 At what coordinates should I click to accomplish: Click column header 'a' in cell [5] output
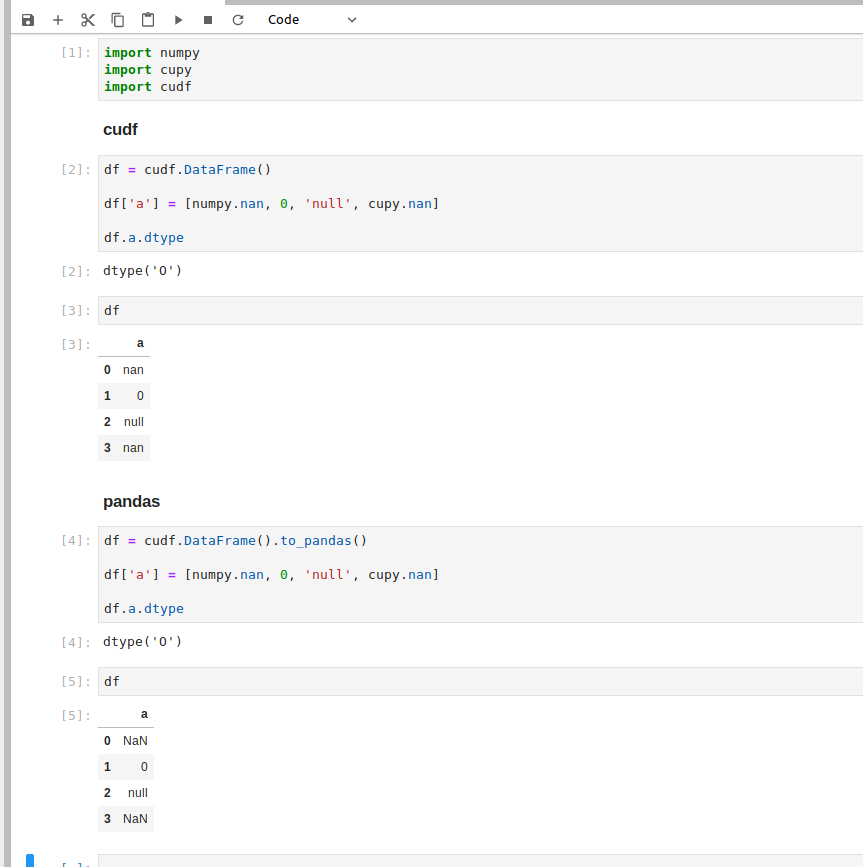point(144,714)
